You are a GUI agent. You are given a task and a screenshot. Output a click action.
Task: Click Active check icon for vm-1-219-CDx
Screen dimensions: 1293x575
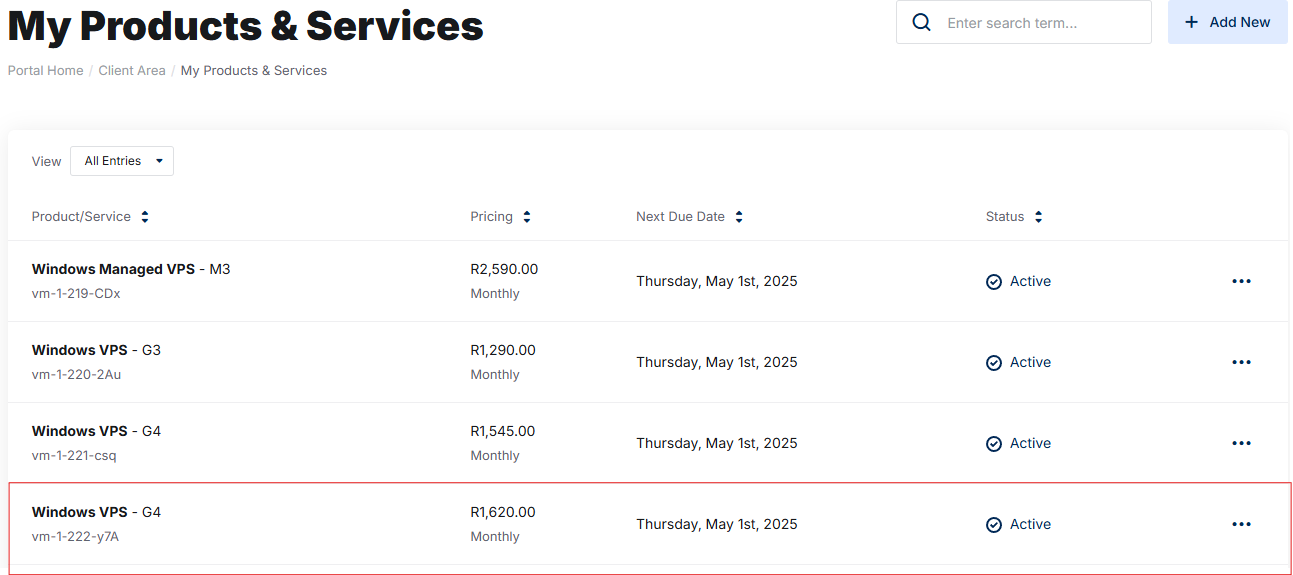994,282
